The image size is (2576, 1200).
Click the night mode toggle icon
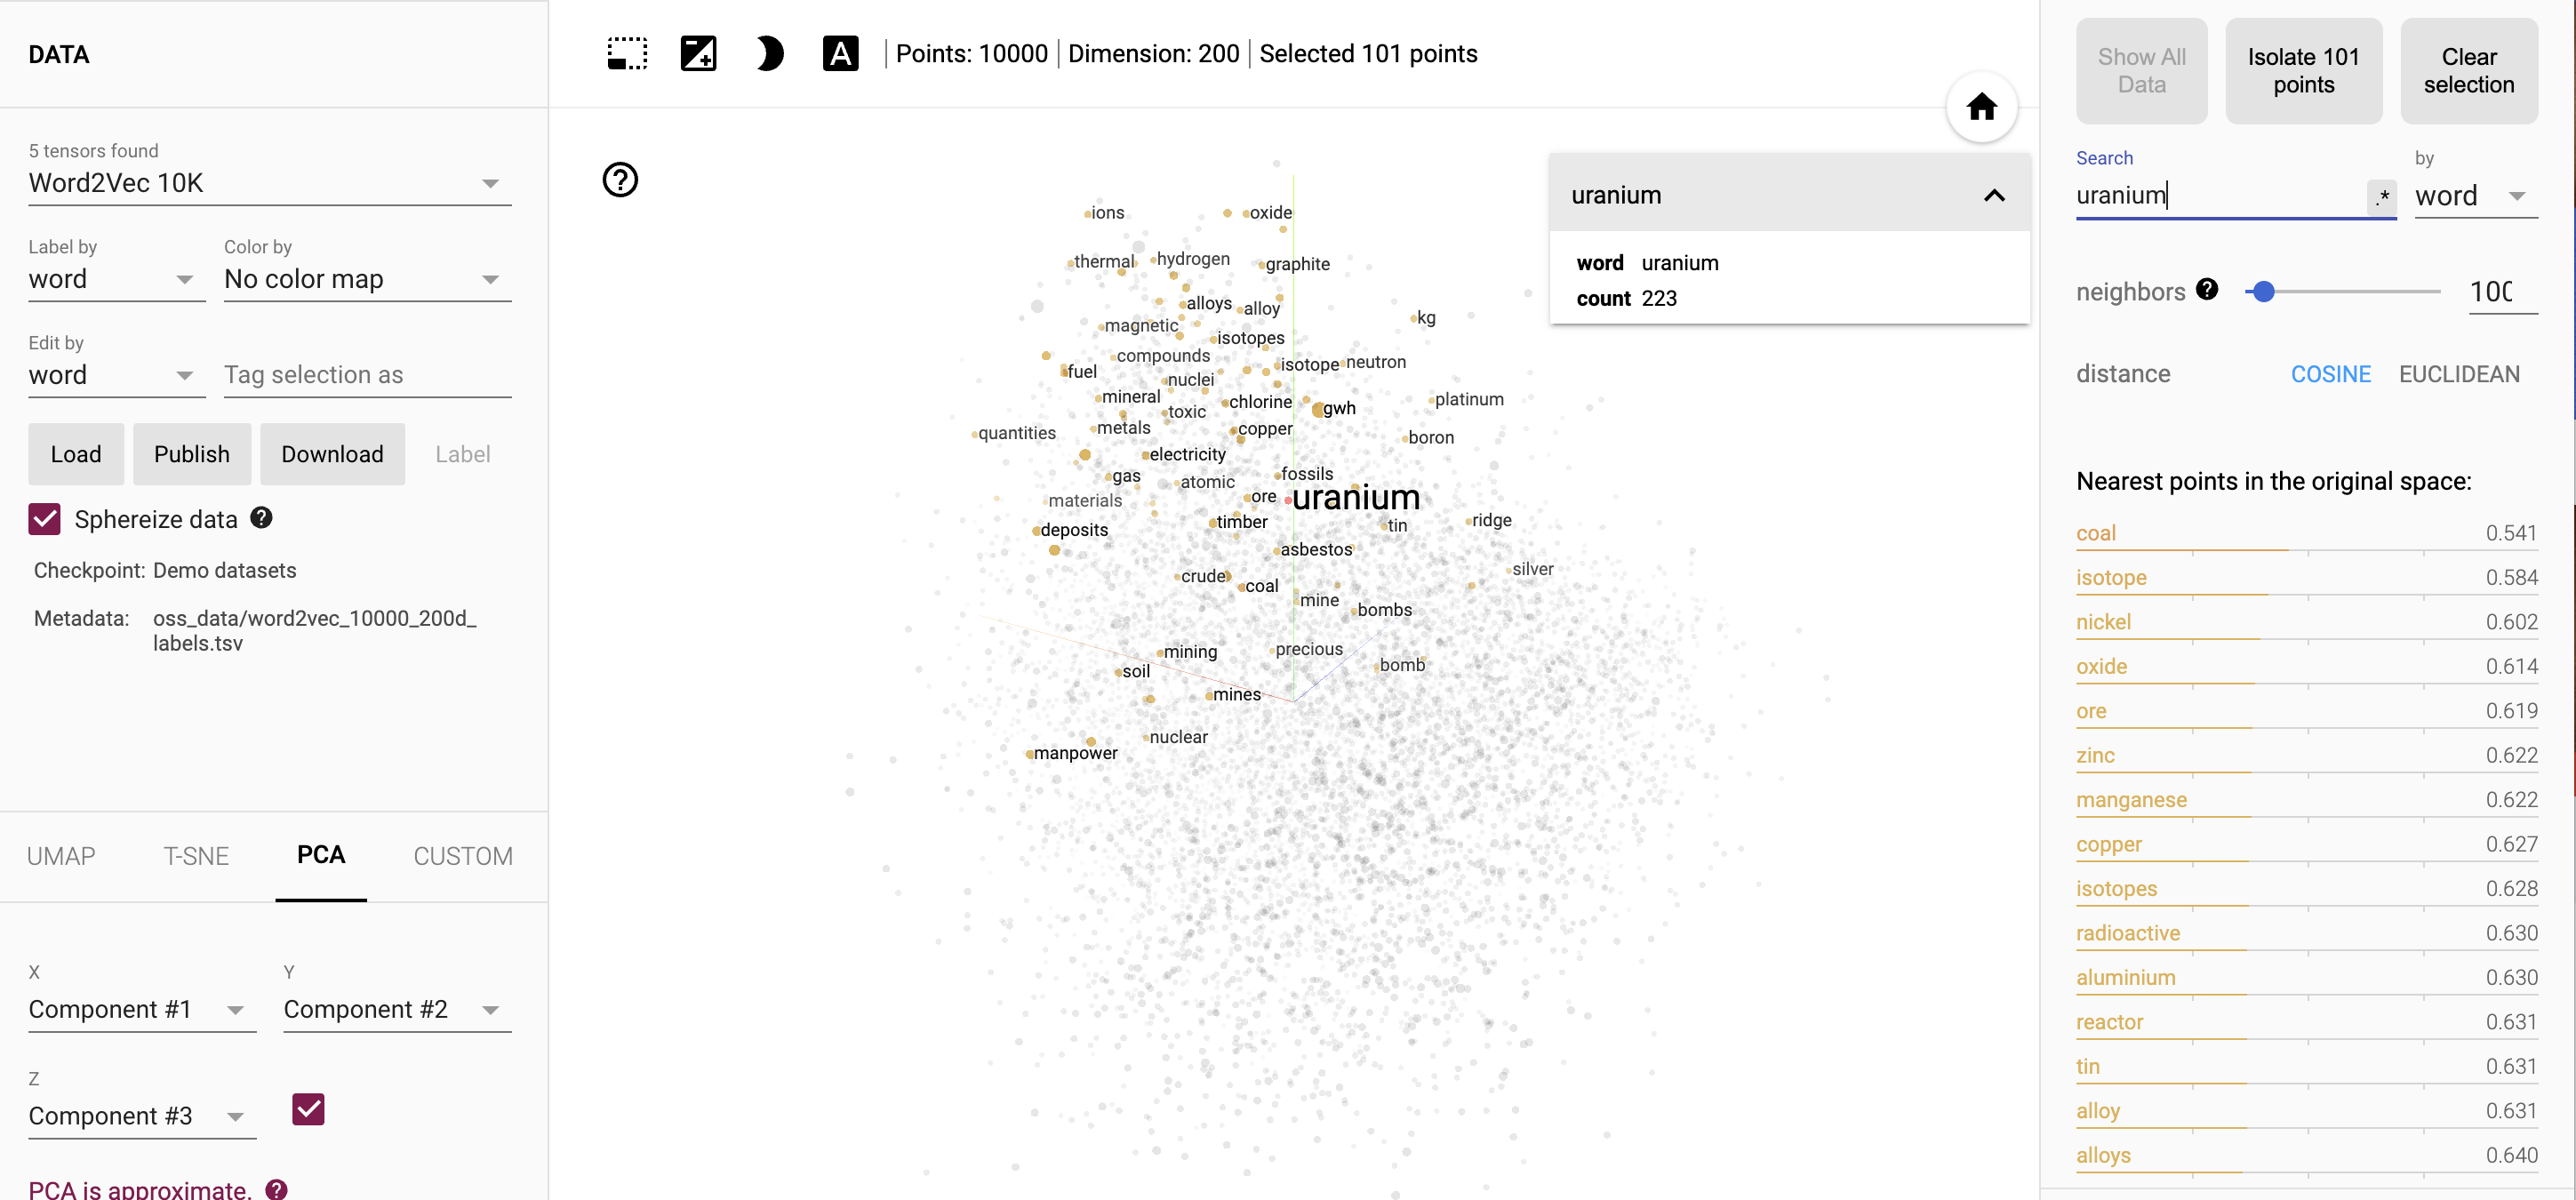[x=767, y=54]
